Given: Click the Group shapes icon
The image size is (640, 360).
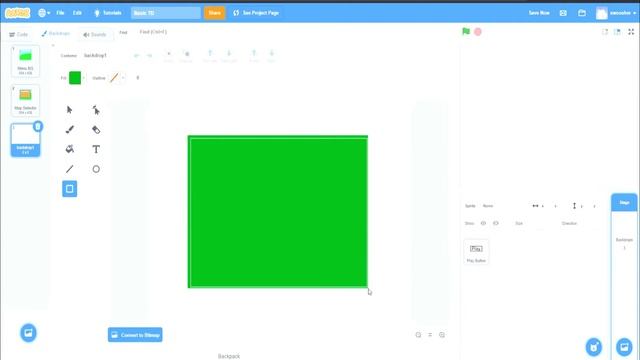Looking at the screenshot, I should point(169,56).
